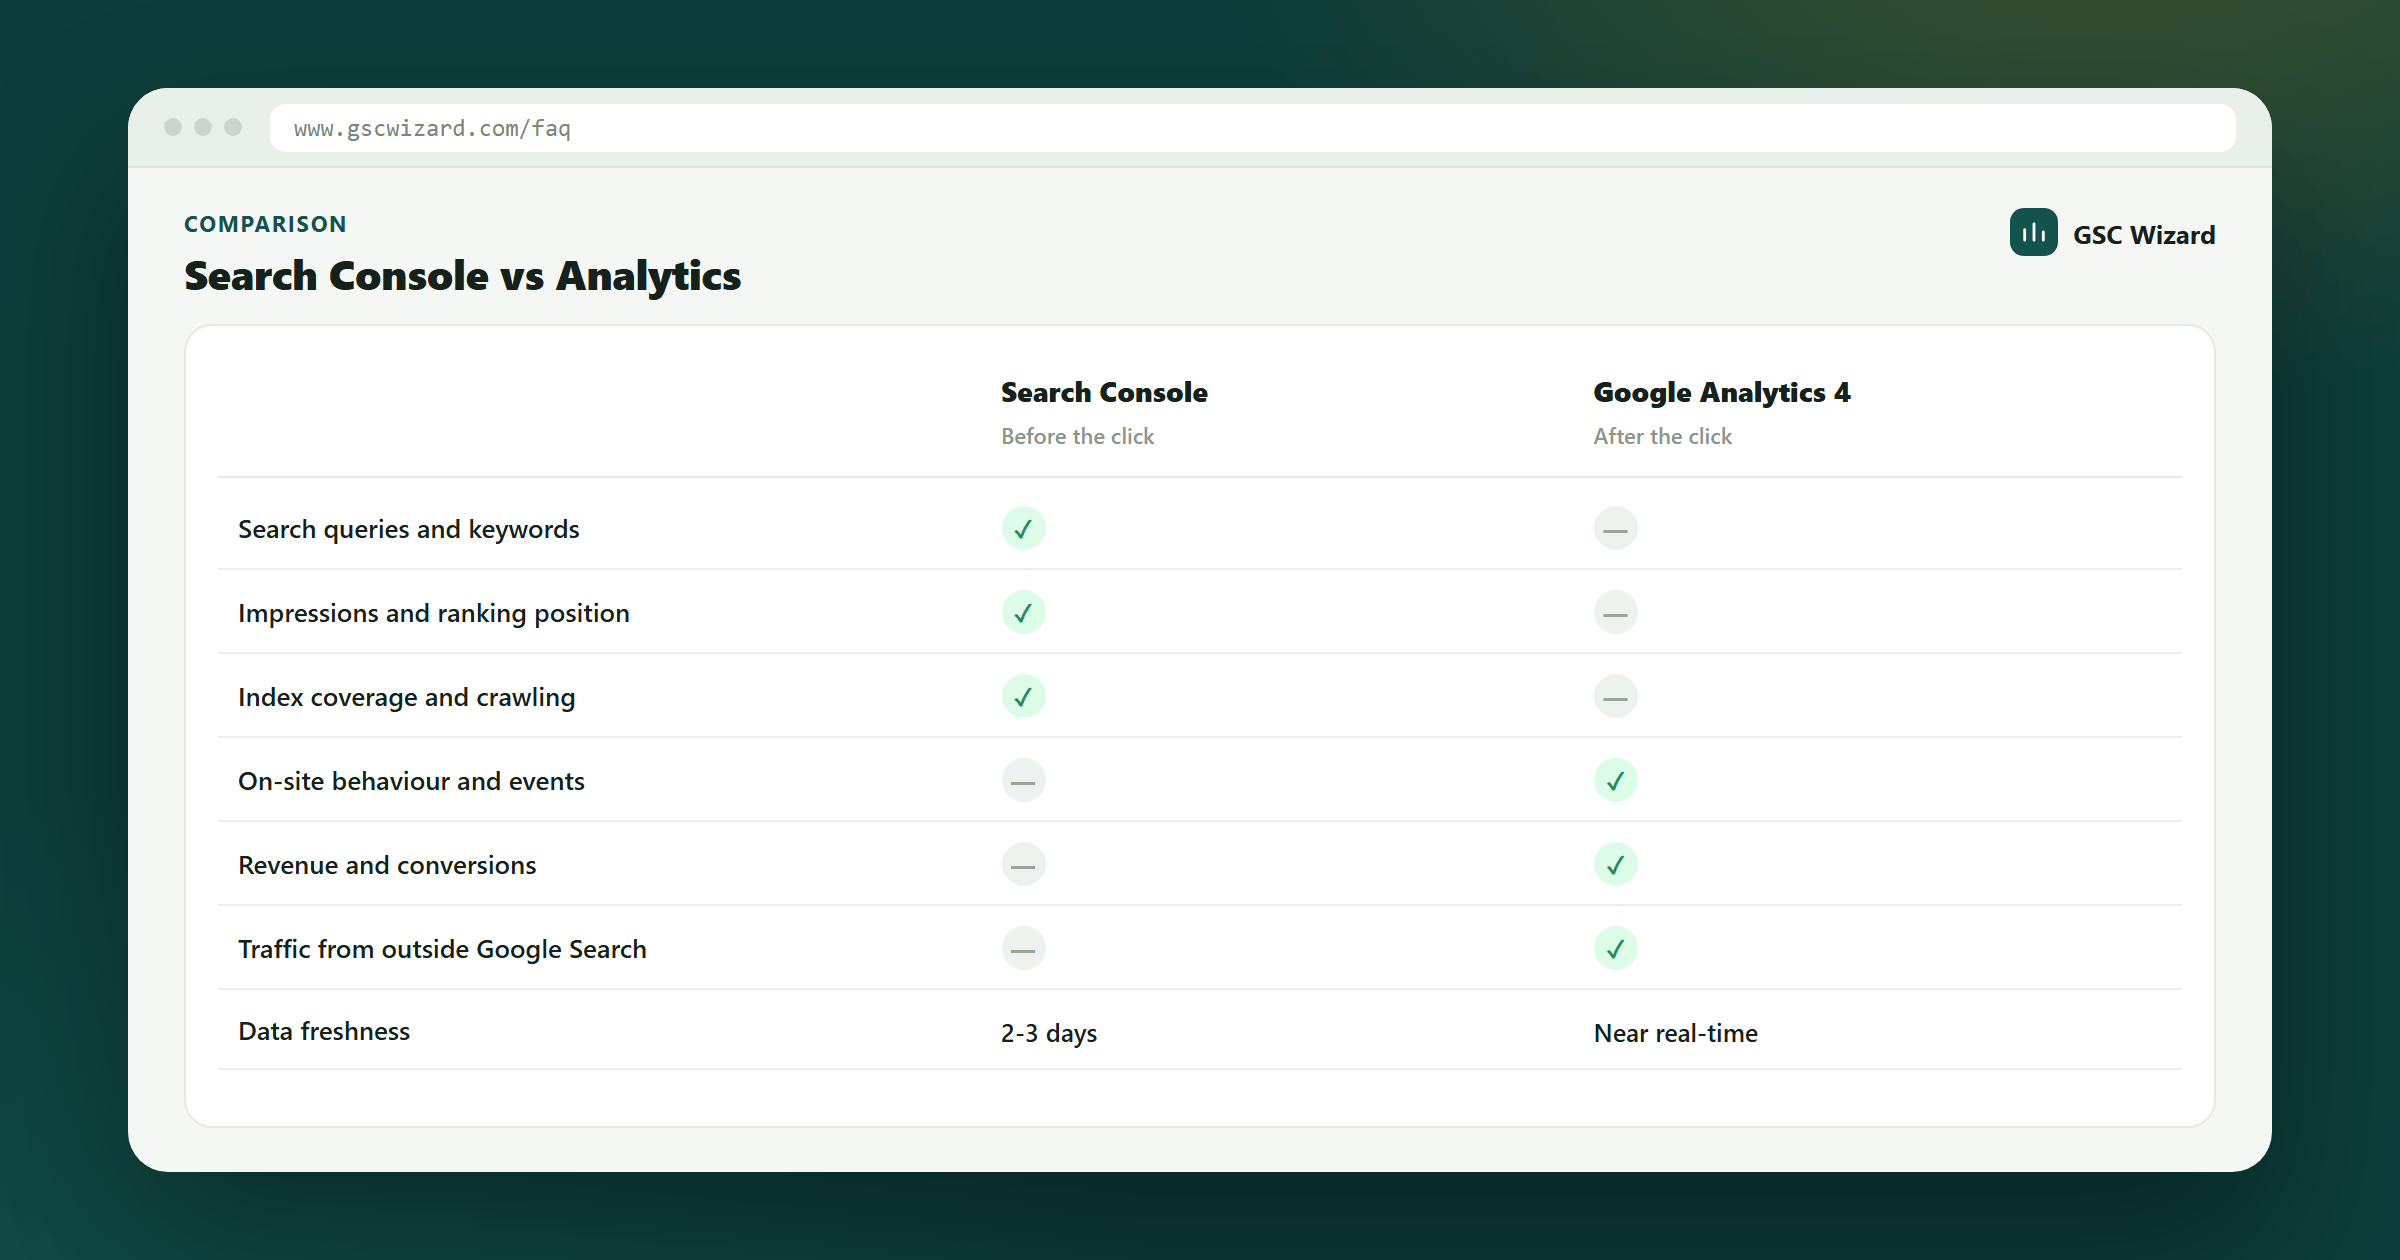Click the Search Console checkmark for Impressions and ranking position
The image size is (2400, 1260).
click(1023, 612)
